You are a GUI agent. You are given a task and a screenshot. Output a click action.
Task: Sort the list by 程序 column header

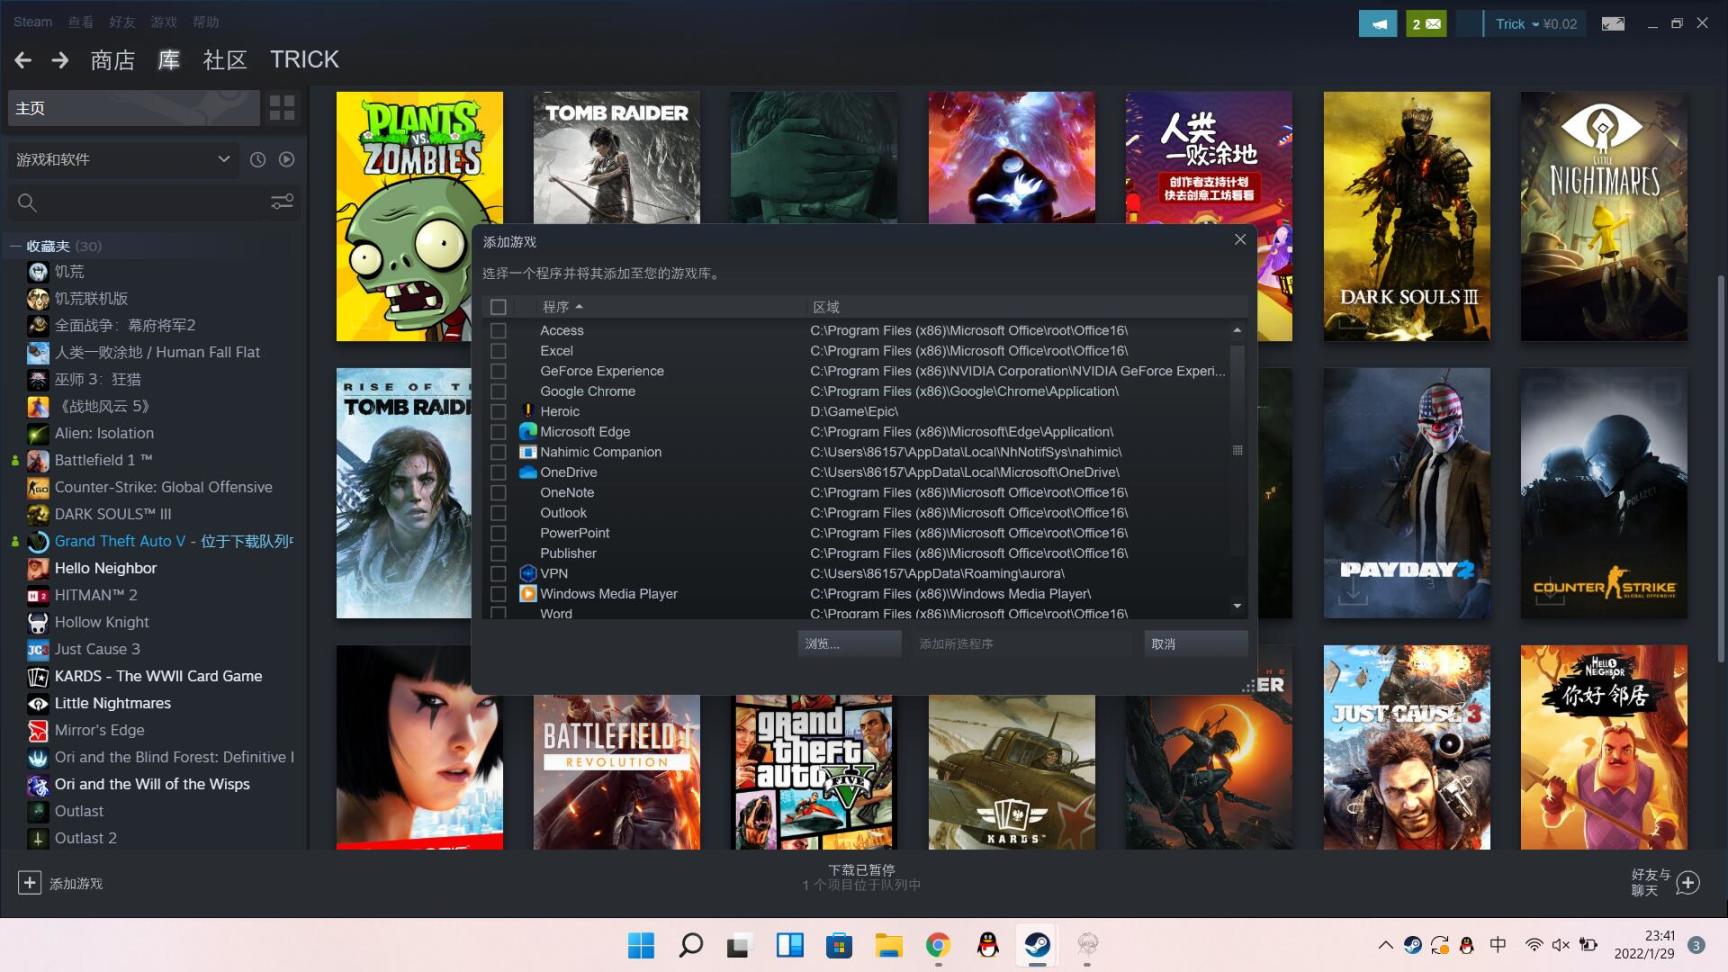pyautogui.click(x=562, y=307)
